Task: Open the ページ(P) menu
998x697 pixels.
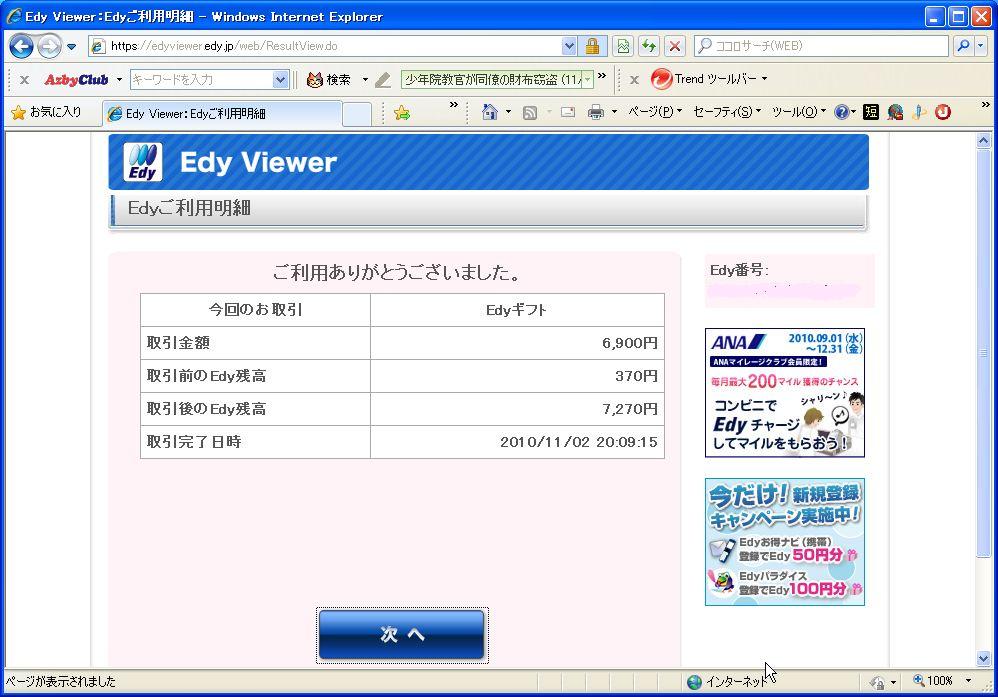Action: pos(655,112)
